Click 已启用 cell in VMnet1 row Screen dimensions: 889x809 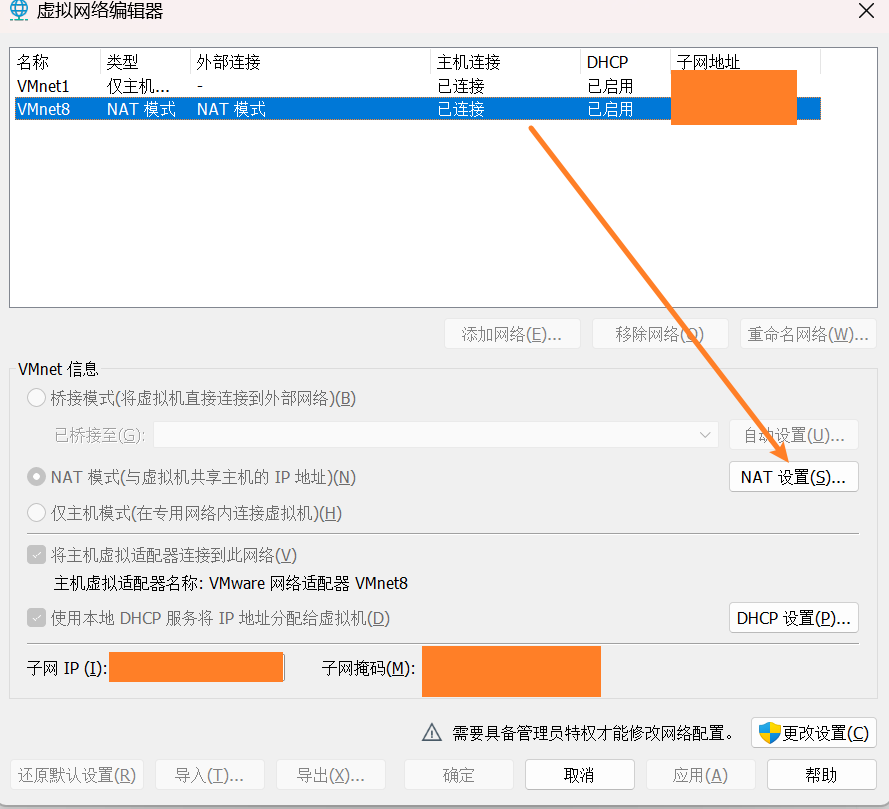tap(610, 86)
